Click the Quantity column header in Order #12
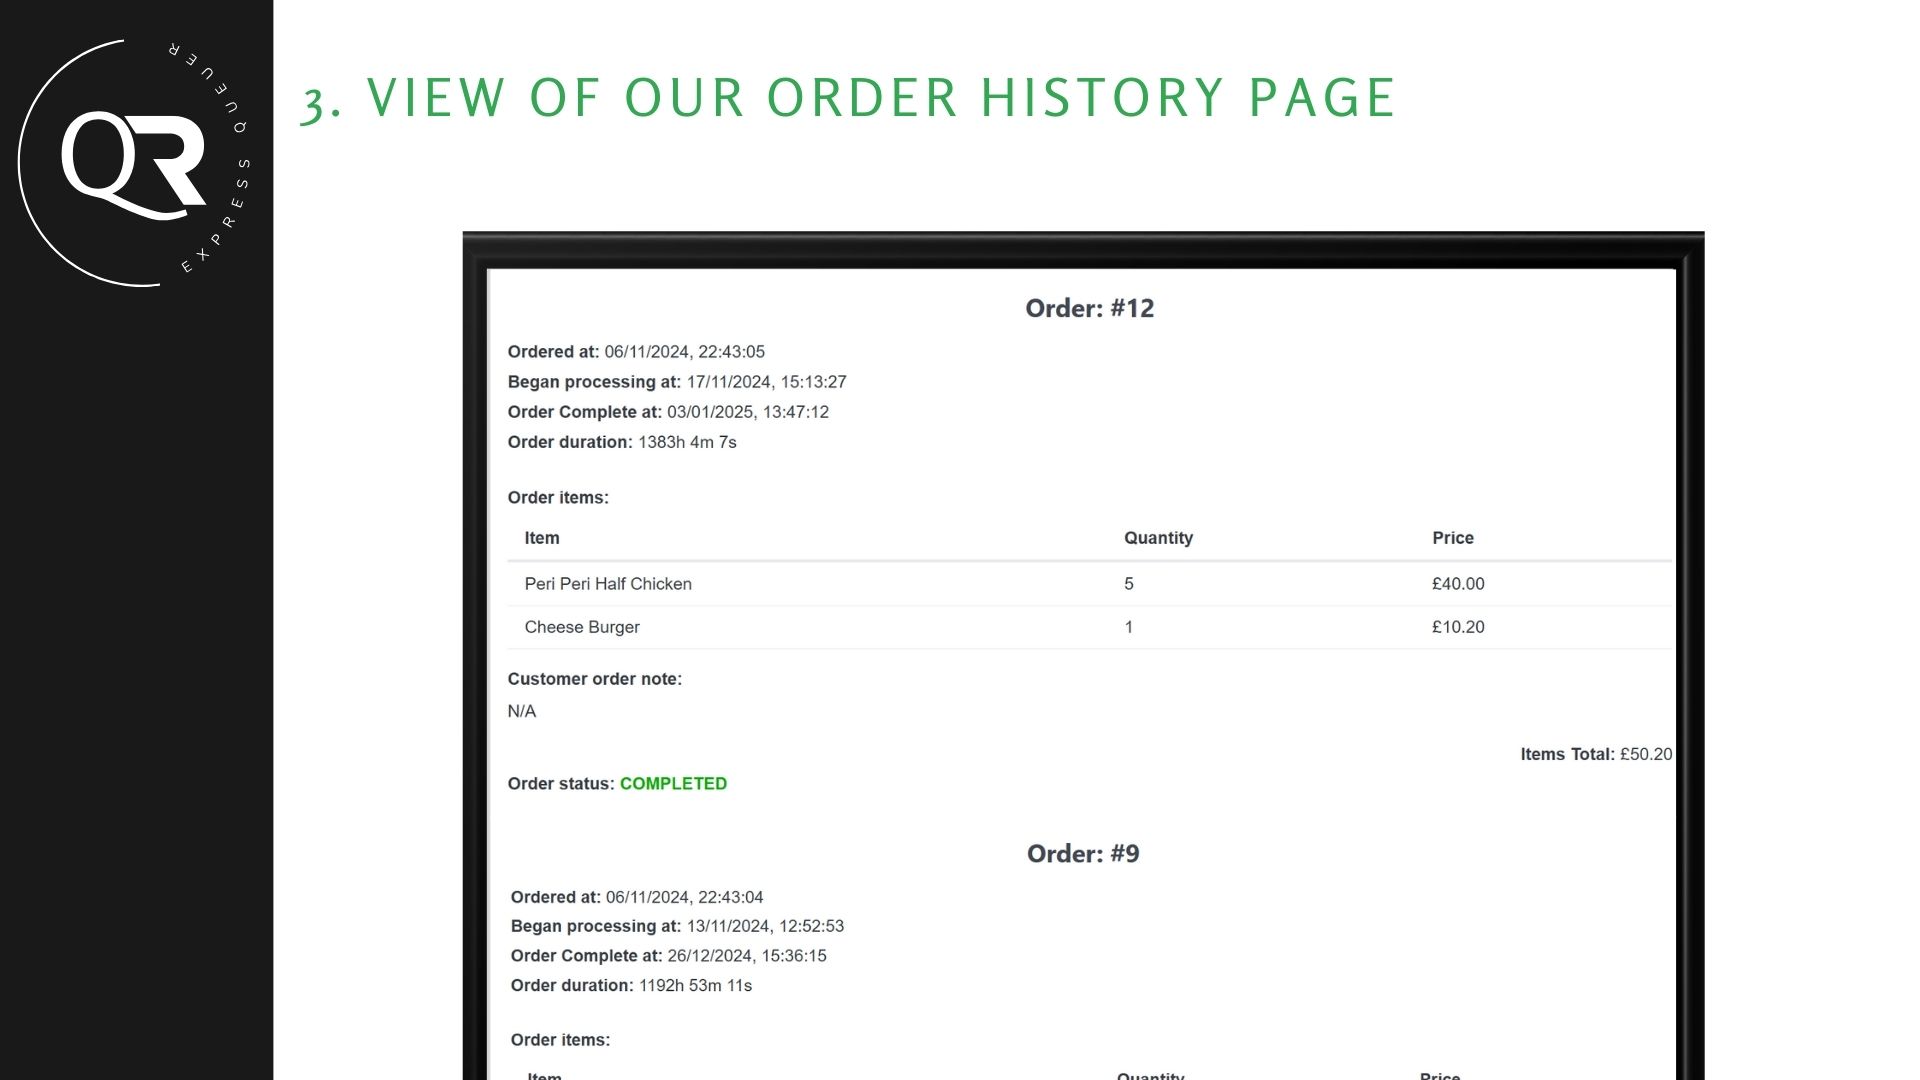This screenshot has width=1920, height=1080. pos(1158,538)
